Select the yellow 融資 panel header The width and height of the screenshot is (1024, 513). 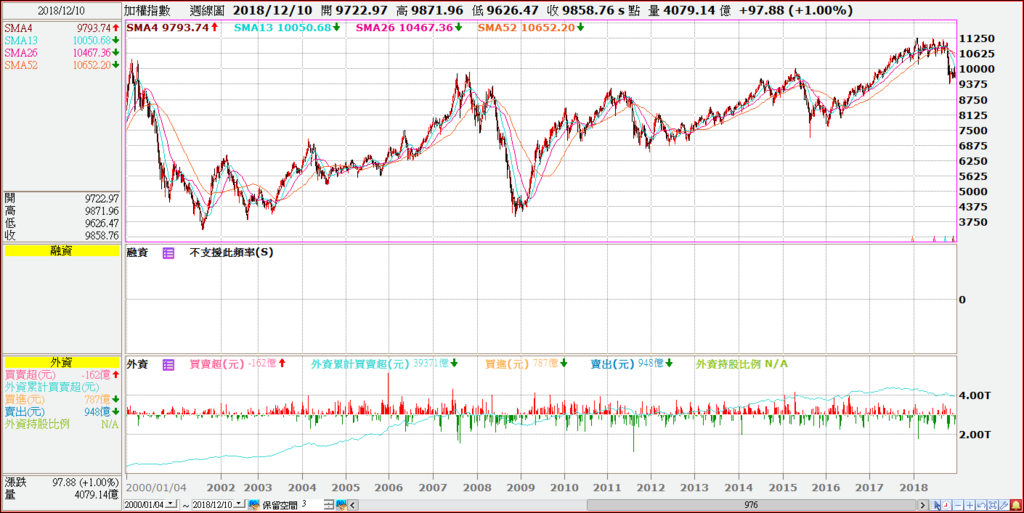[61, 251]
